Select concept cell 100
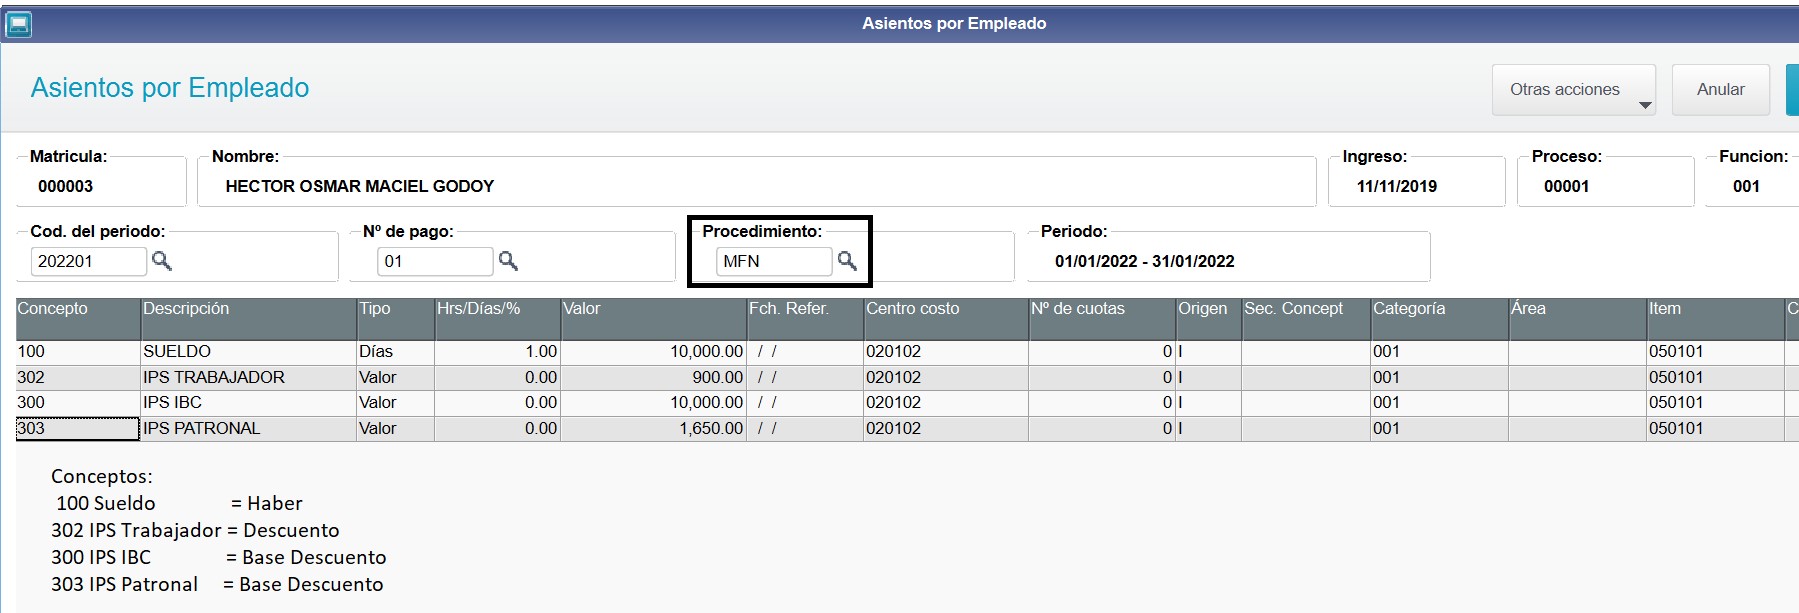 tap(78, 352)
